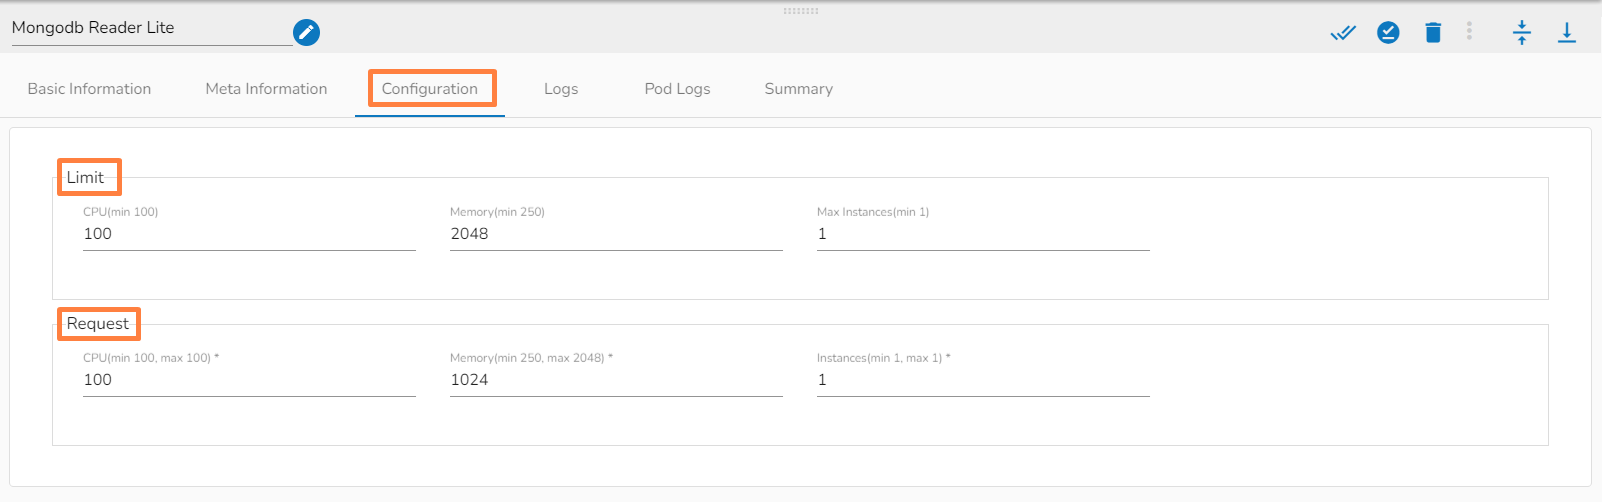This screenshot has width=1602, height=502.
Task: Go to the Pod Logs tab
Action: click(677, 89)
